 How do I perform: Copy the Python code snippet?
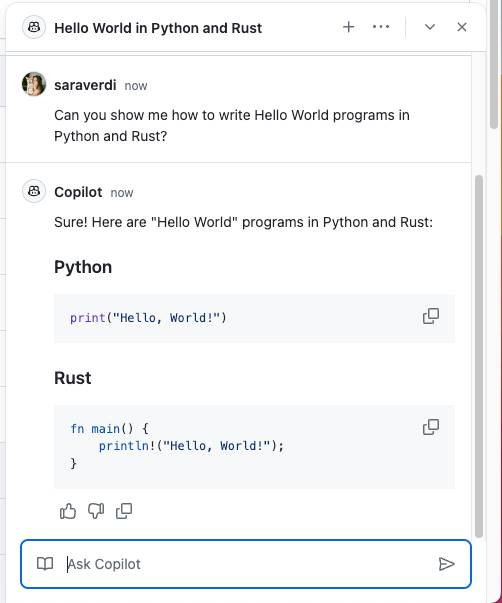tap(431, 316)
